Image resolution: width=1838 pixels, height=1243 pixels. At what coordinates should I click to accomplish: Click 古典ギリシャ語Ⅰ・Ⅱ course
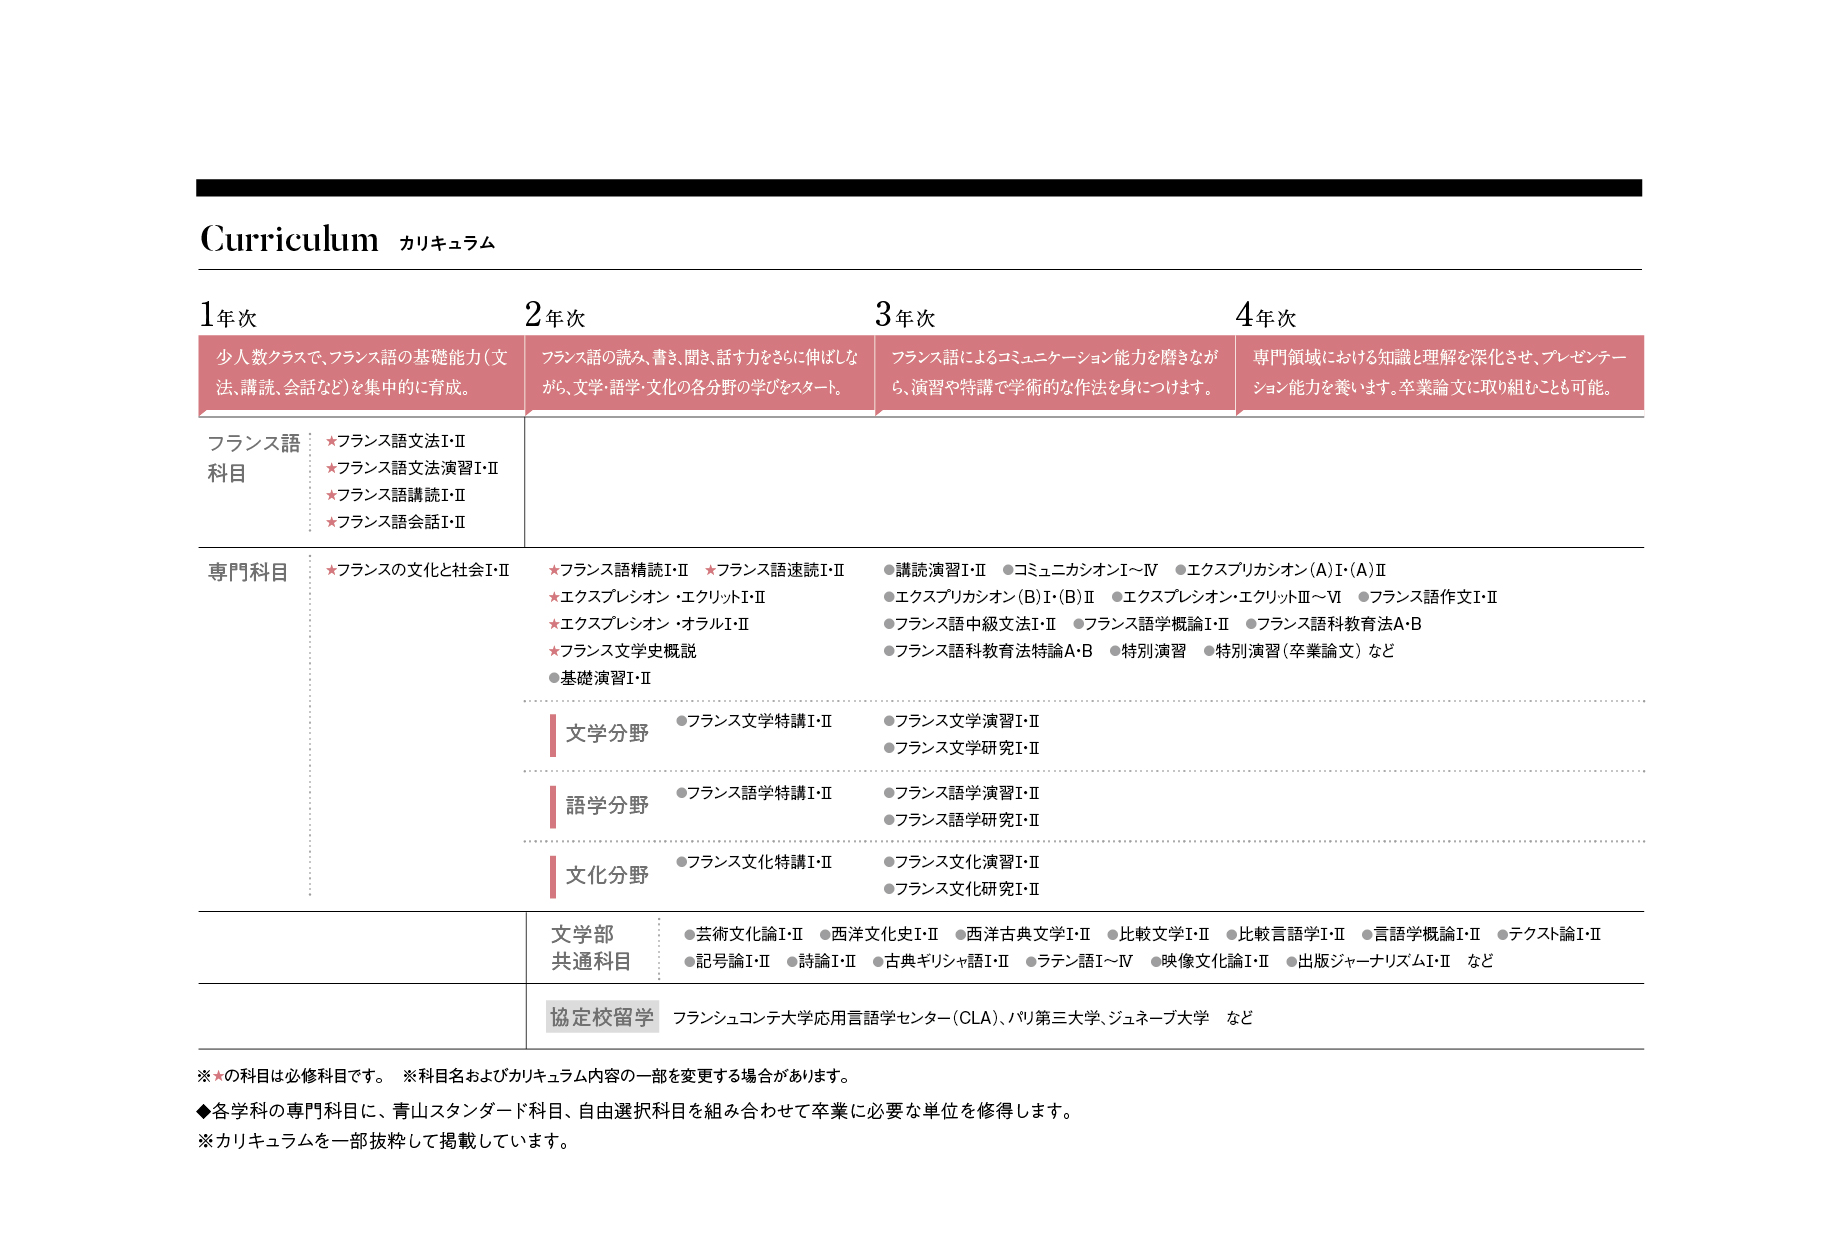(x=941, y=961)
